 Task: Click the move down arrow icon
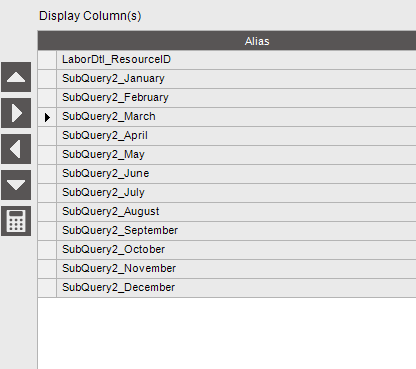click(16, 185)
